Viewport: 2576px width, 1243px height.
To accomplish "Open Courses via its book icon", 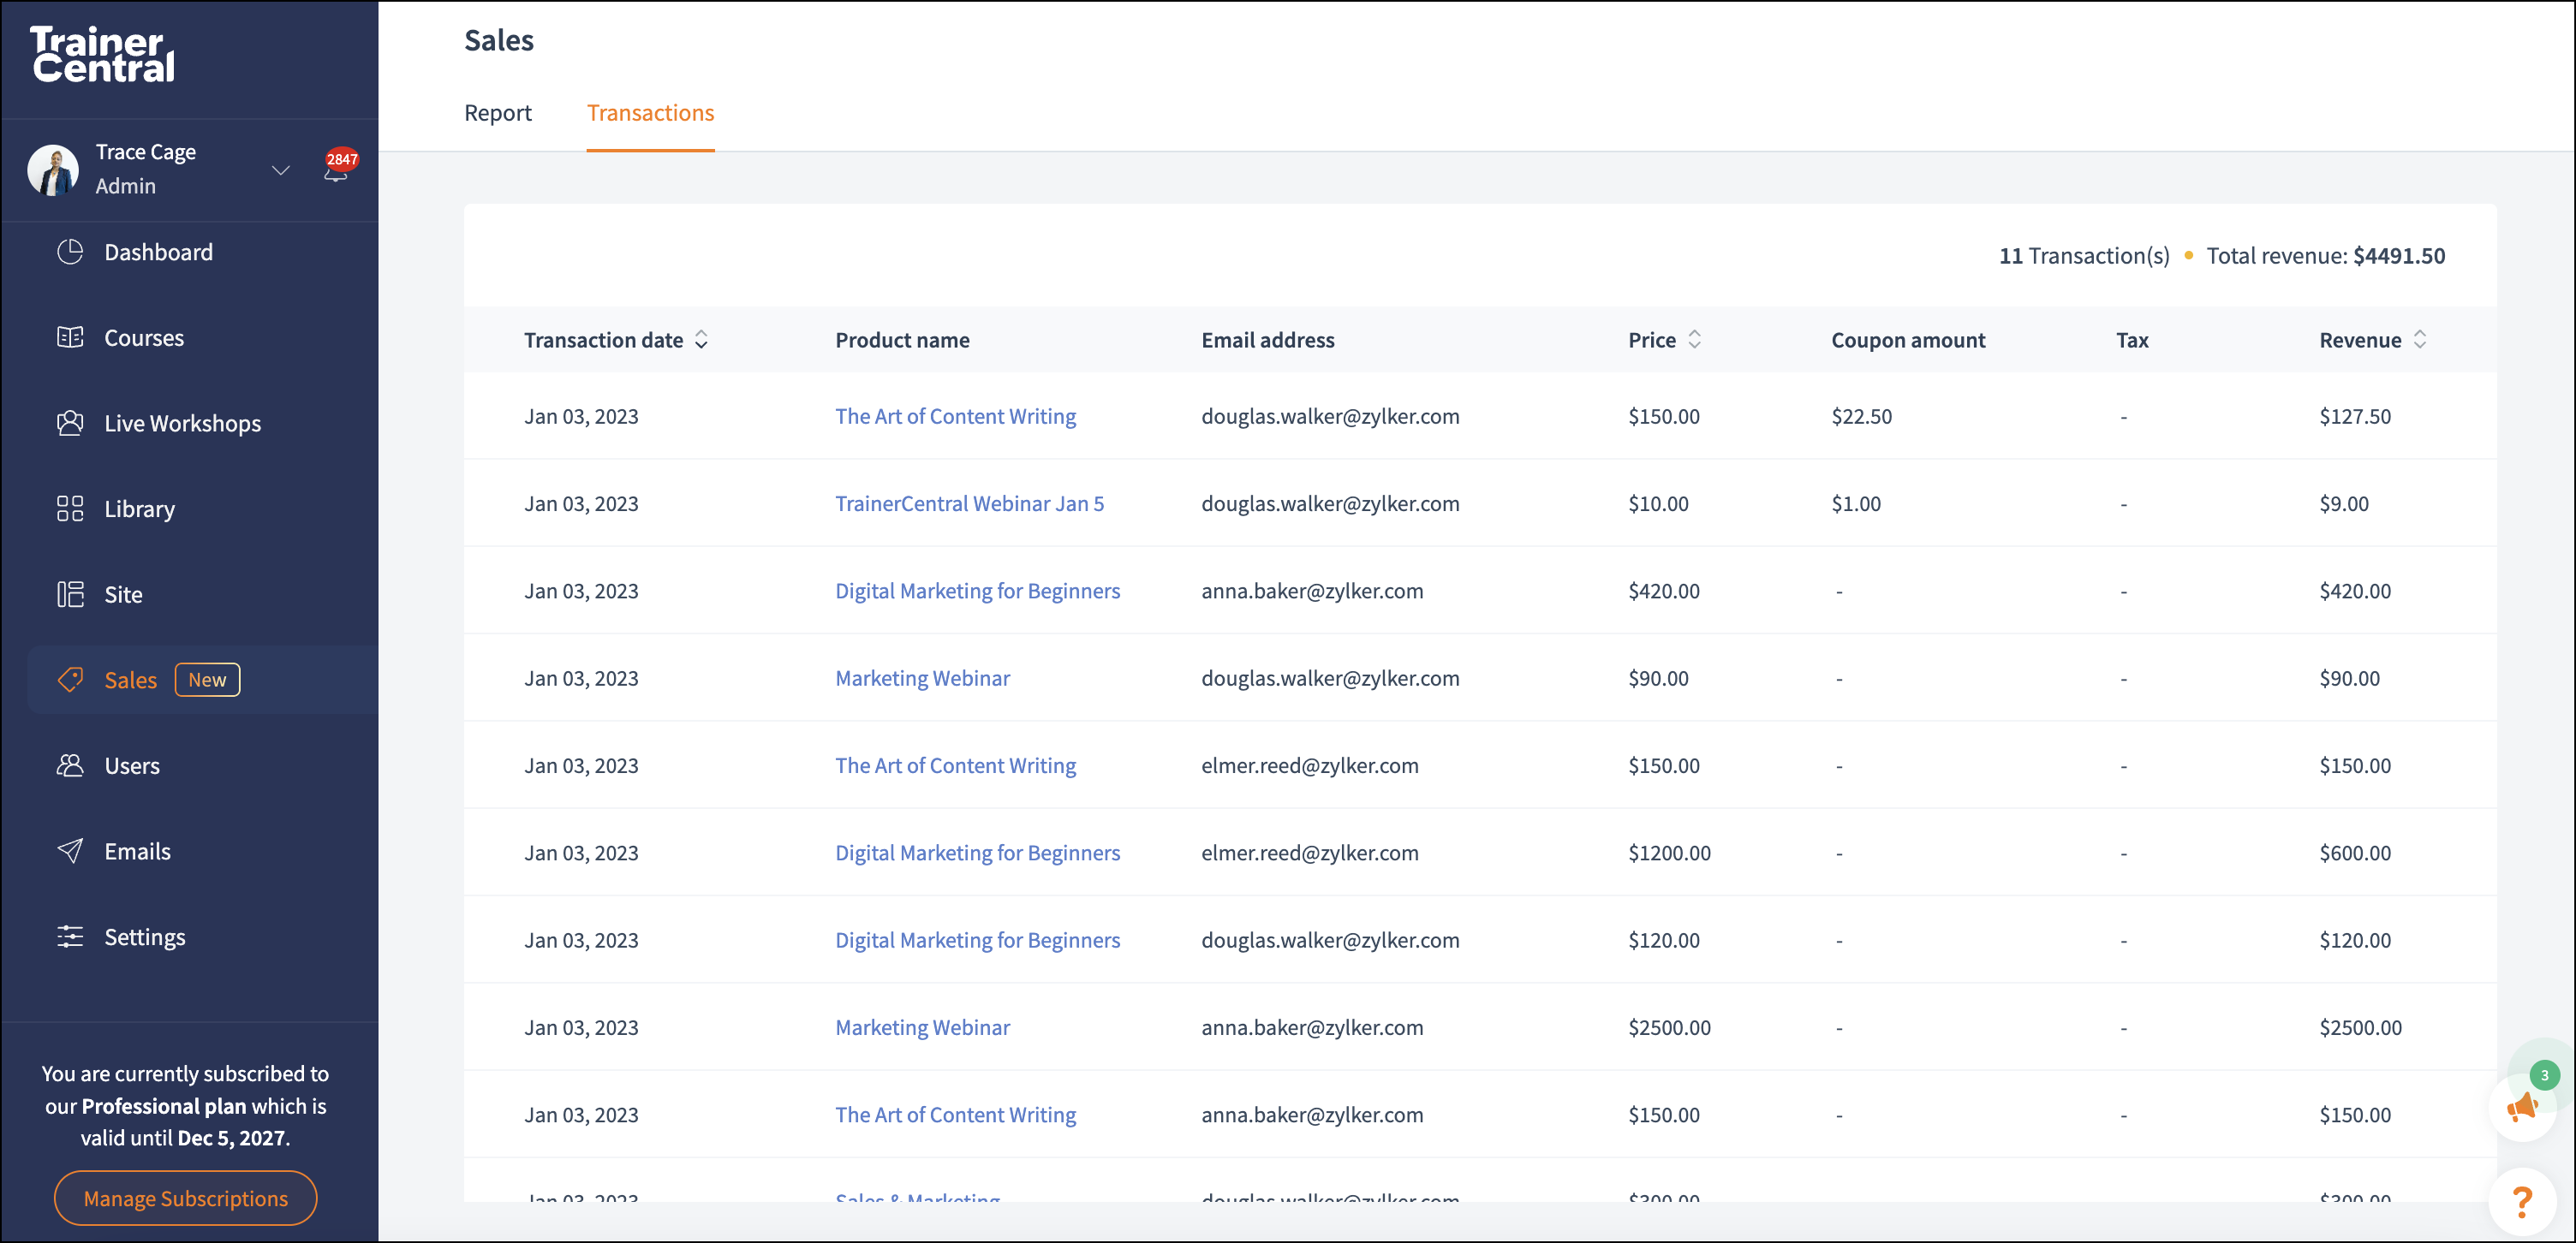I will pyautogui.click(x=70, y=338).
